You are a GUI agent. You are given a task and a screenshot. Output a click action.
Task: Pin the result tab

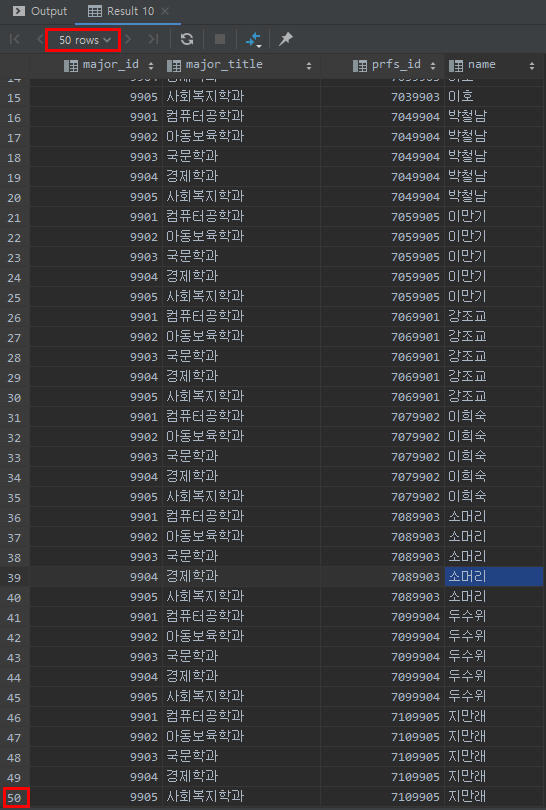(x=286, y=39)
